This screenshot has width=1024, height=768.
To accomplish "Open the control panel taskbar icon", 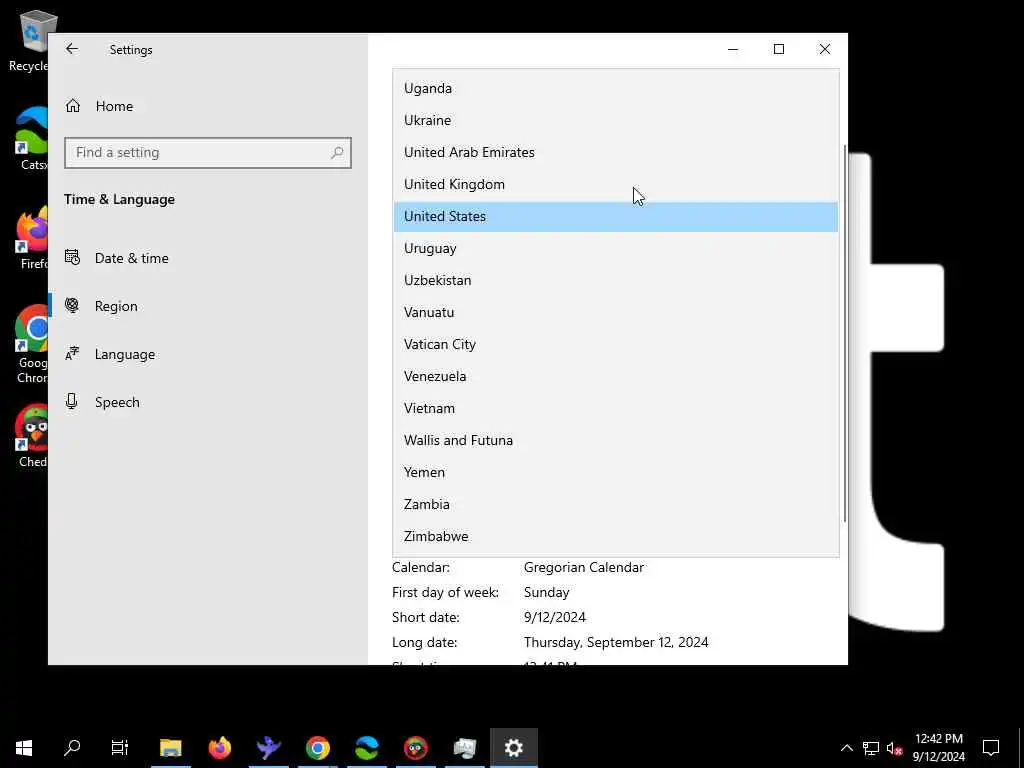I will [464, 748].
